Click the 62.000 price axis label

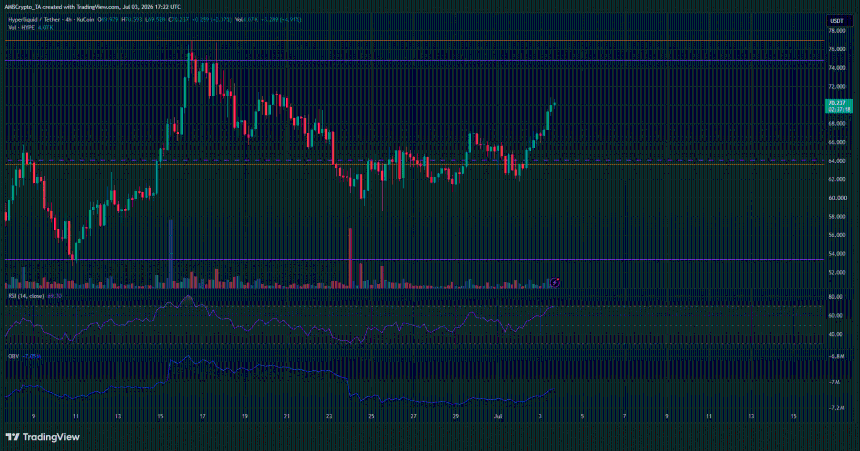[x=837, y=179]
